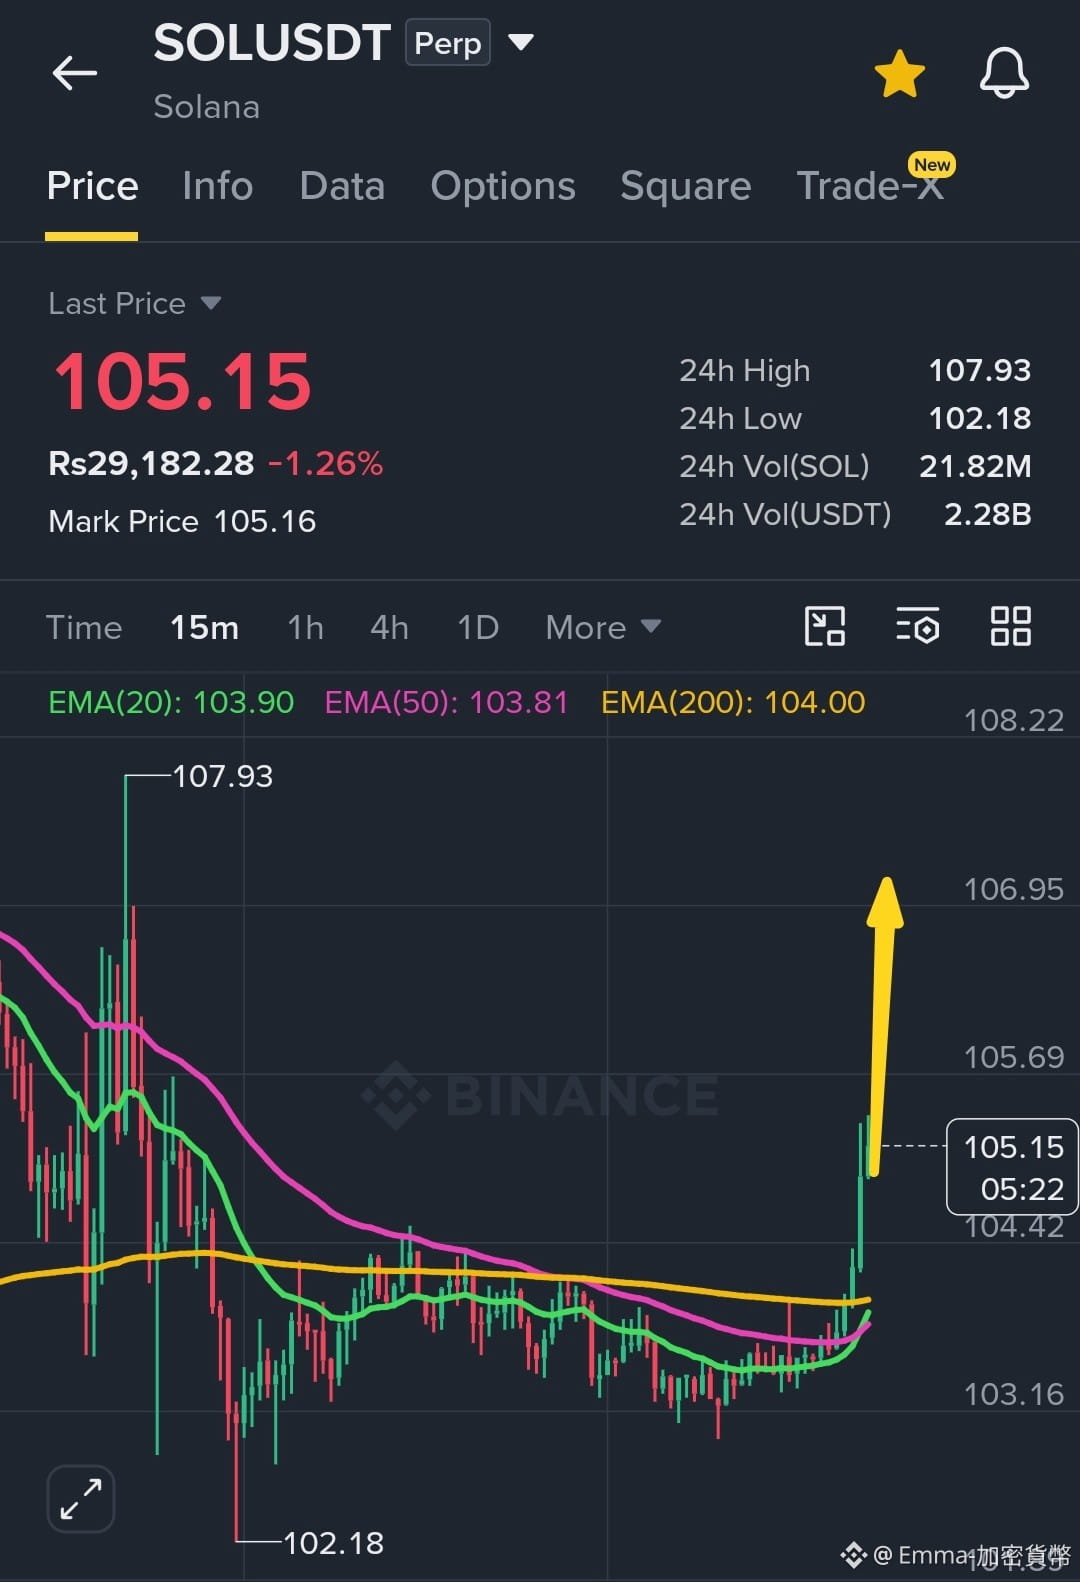Image resolution: width=1080 pixels, height=1582 pixels.
Task: Expand the More intervals dropdown
Action: point(603,627)
